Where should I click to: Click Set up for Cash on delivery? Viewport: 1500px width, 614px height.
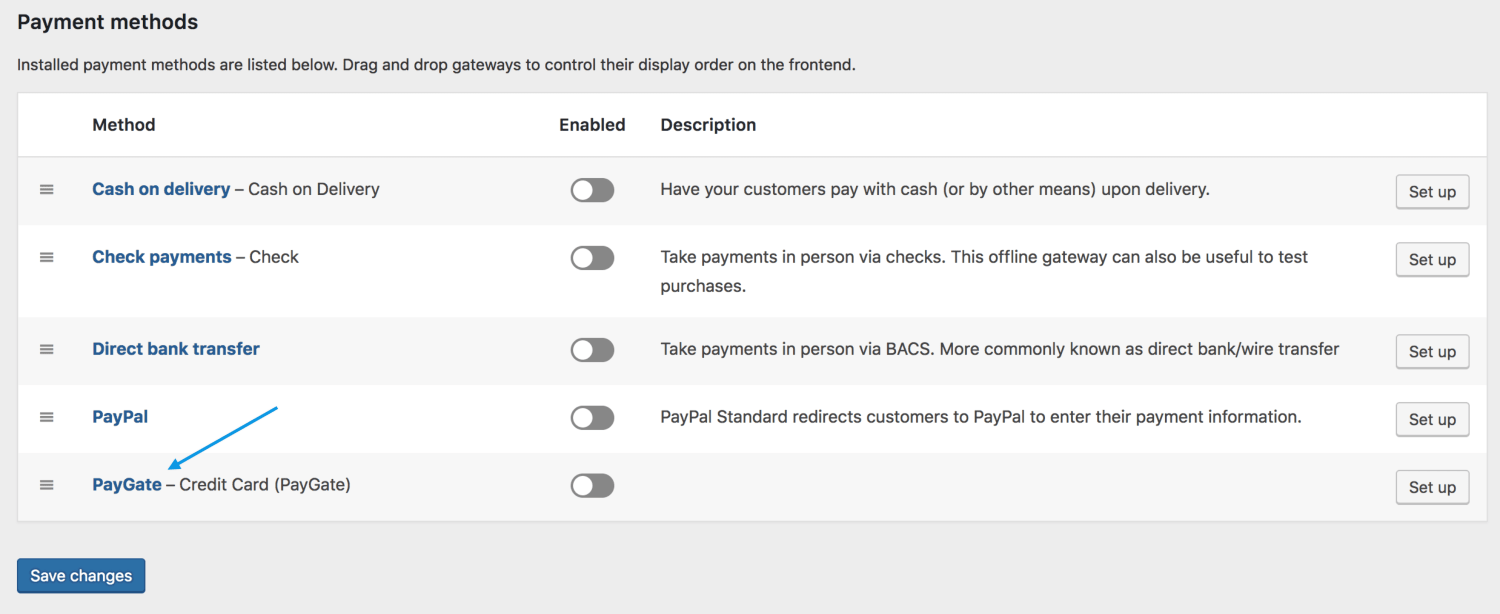tap(1432, 191)
